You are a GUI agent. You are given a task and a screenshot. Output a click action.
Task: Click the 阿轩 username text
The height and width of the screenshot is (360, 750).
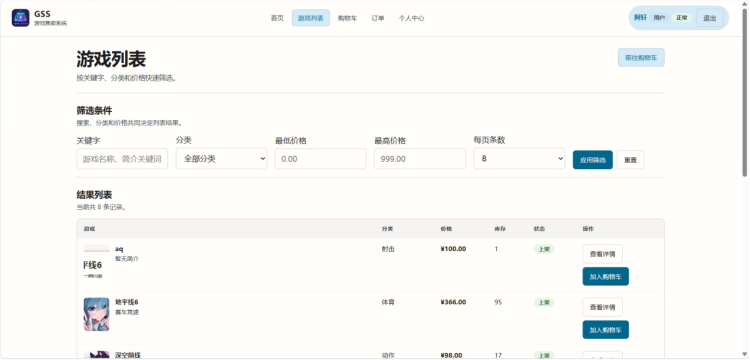[x=640, y=18]
